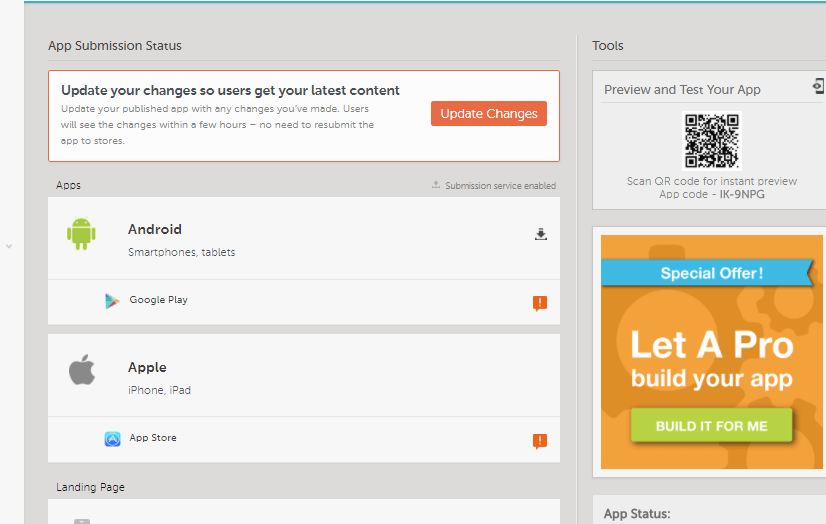Click the Submission service enabled label
The image size is (826, 524).
tap(500, 186)
